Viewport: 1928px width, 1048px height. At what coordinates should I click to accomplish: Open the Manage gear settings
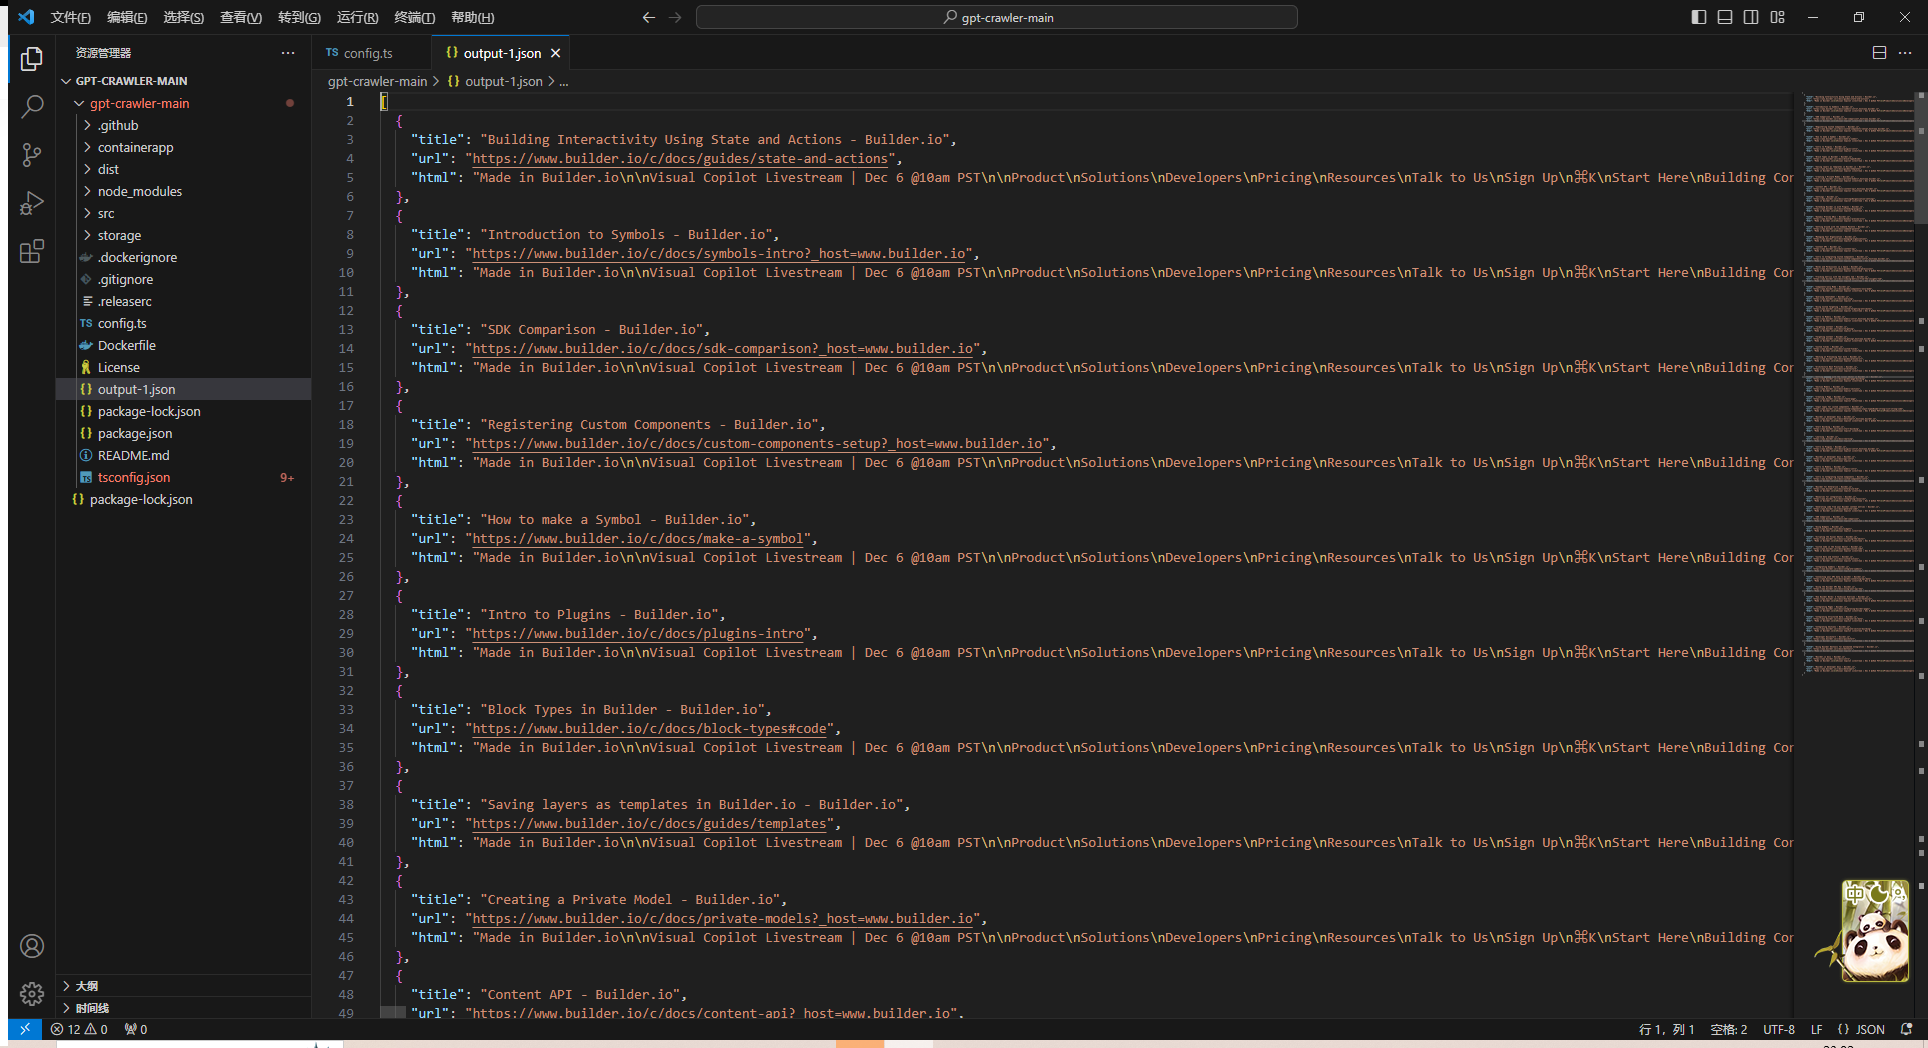pyautogui.click(x=32, y=993)
